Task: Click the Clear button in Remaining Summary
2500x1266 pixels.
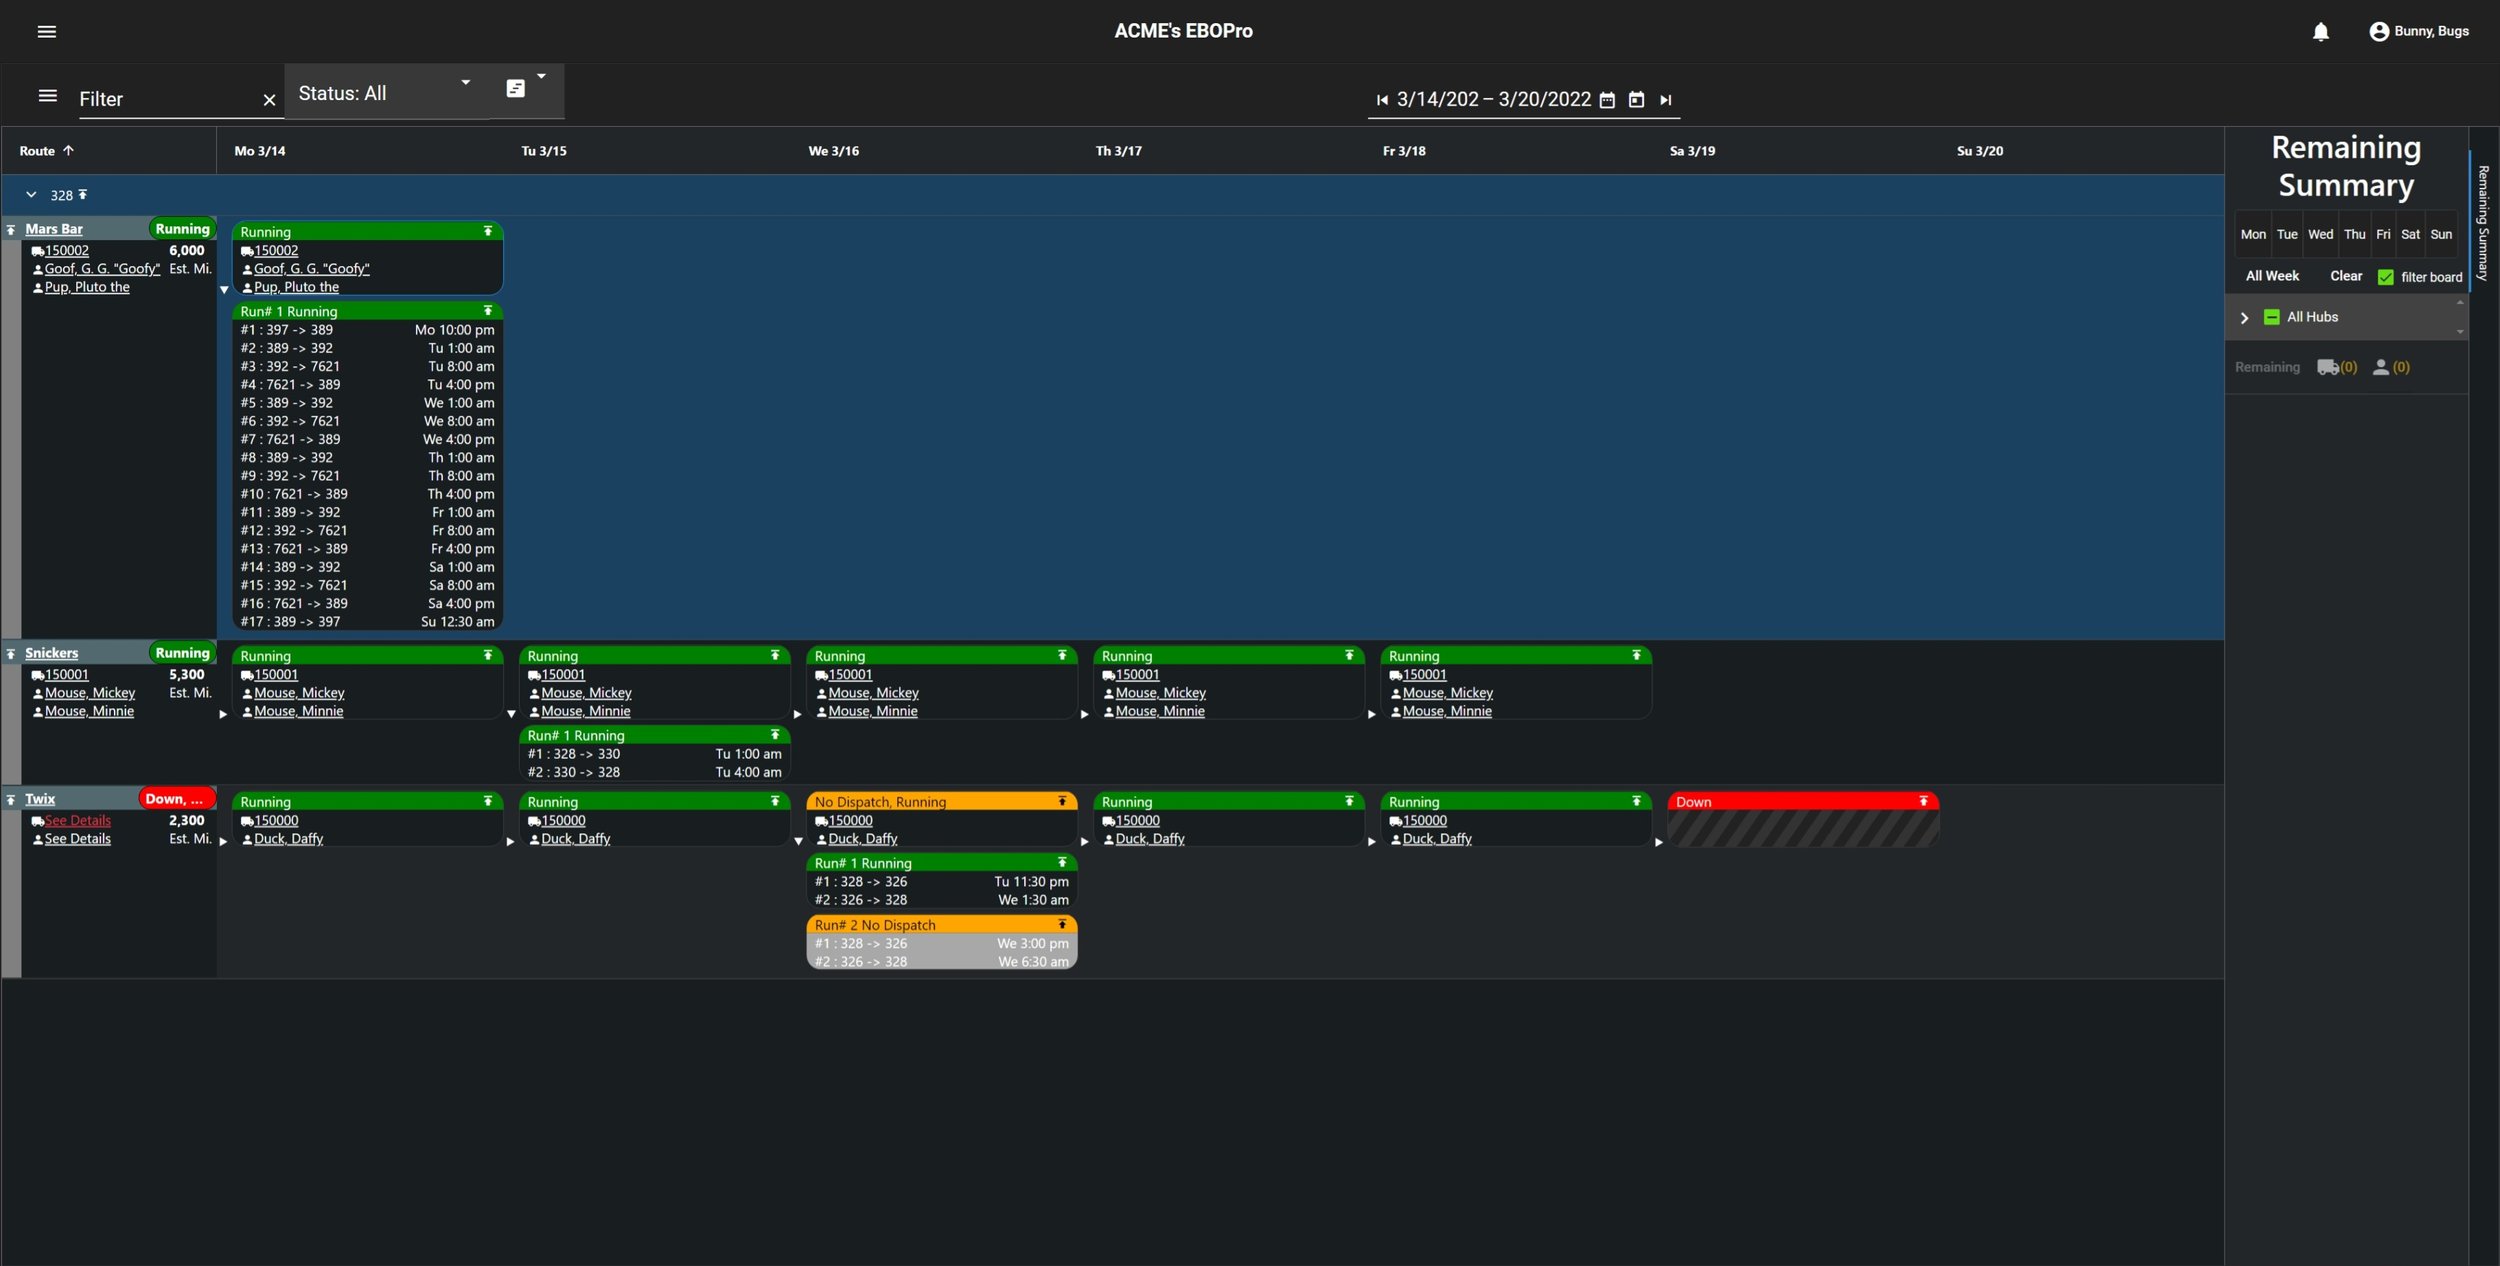Action: [x=2346, y=276]
